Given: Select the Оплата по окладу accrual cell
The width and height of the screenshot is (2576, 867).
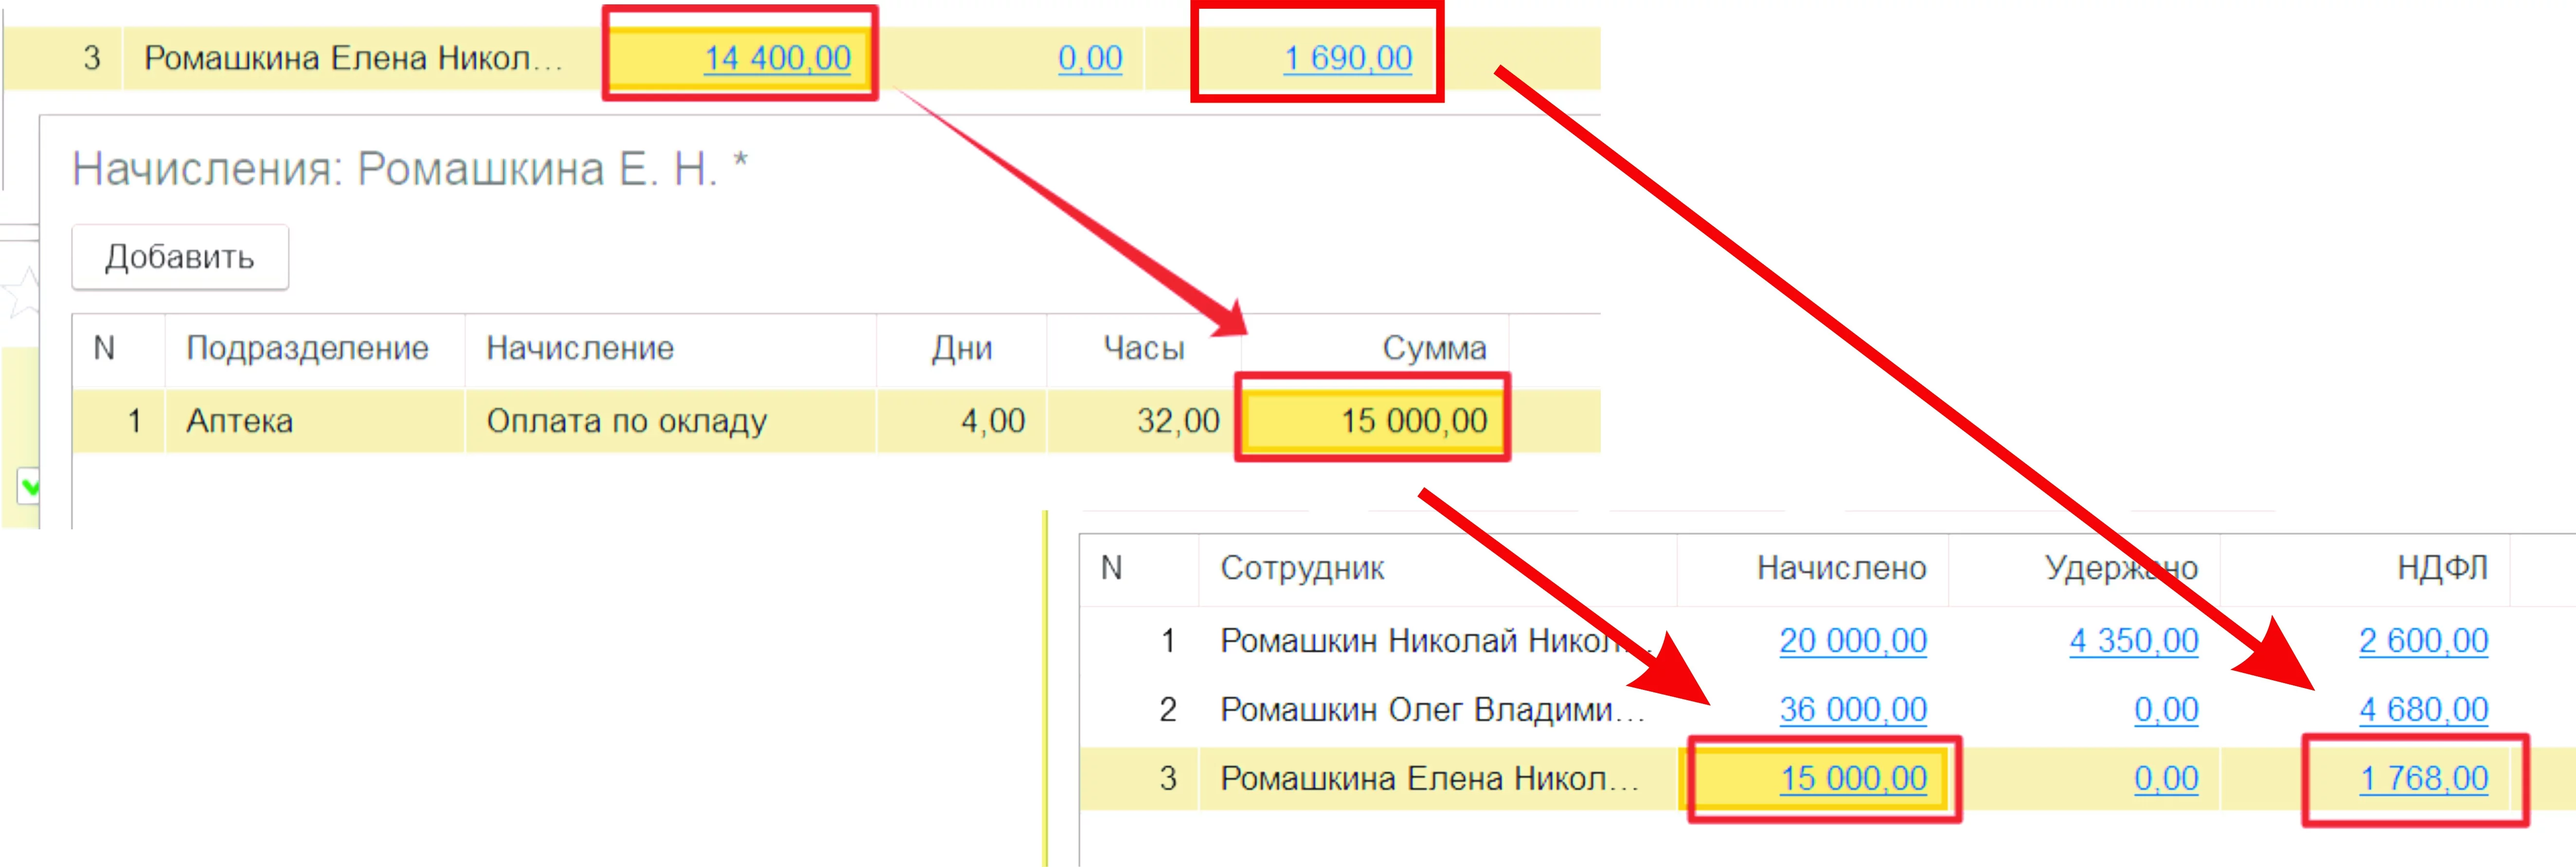Looking at the screenshot, I should [626, 421].
